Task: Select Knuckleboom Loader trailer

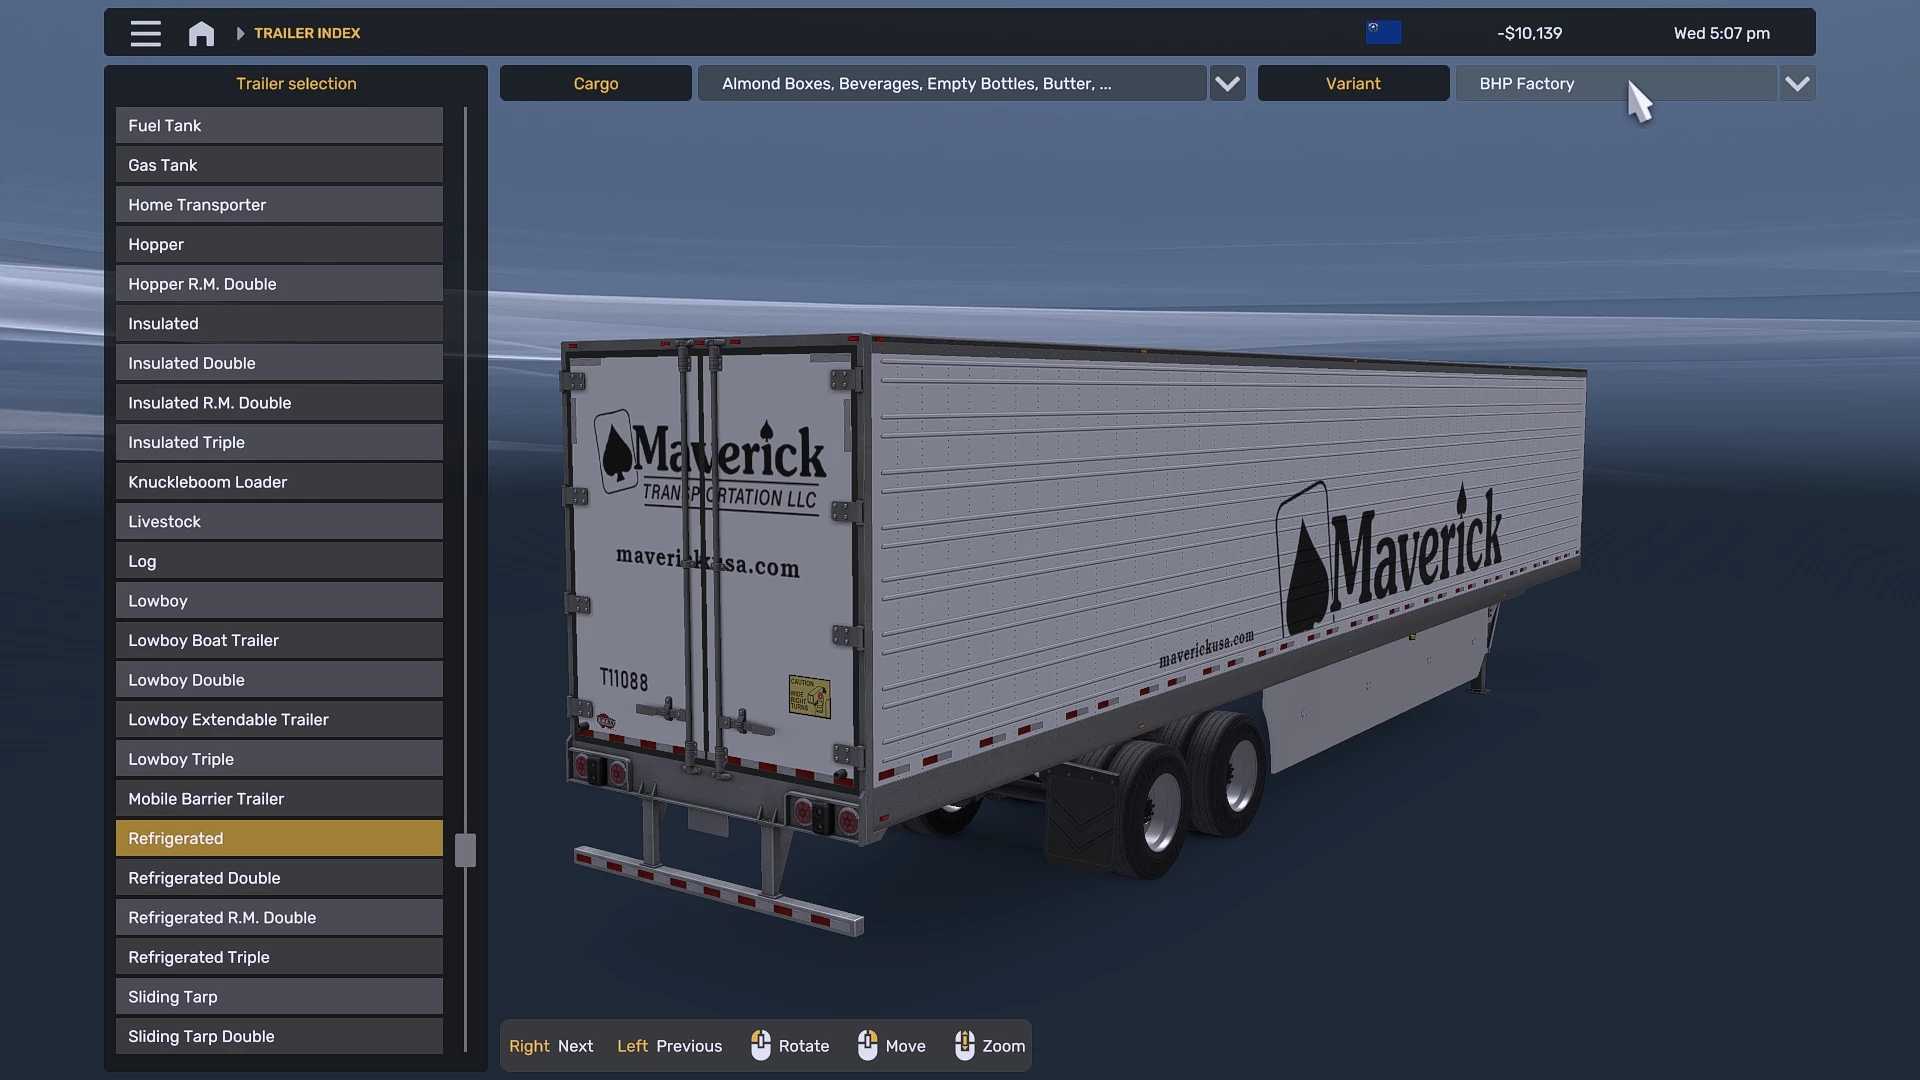Action: pyautogui.click(x=279, y=482)
